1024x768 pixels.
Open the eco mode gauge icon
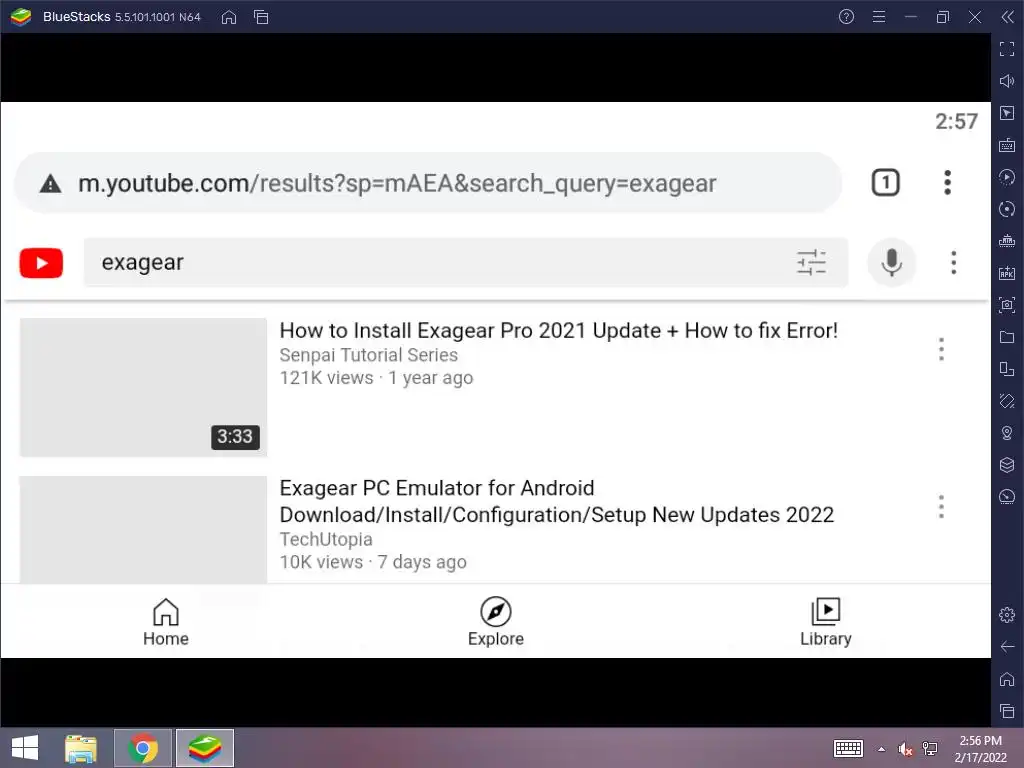click(x=1006, y=497)
